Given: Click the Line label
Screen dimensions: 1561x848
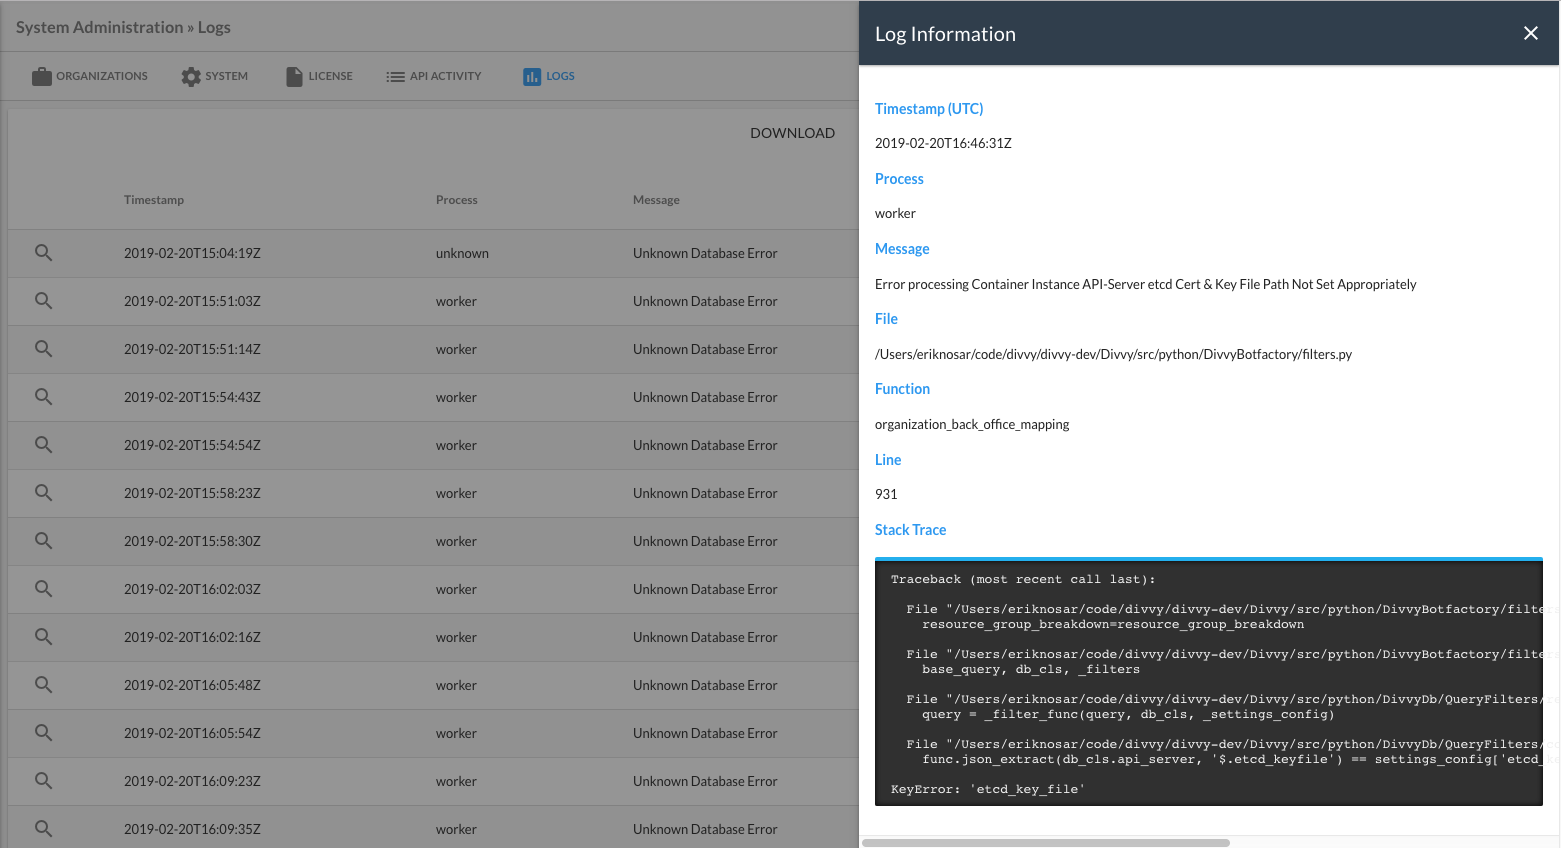Looking at the screenshot, I should pos(888,460).
